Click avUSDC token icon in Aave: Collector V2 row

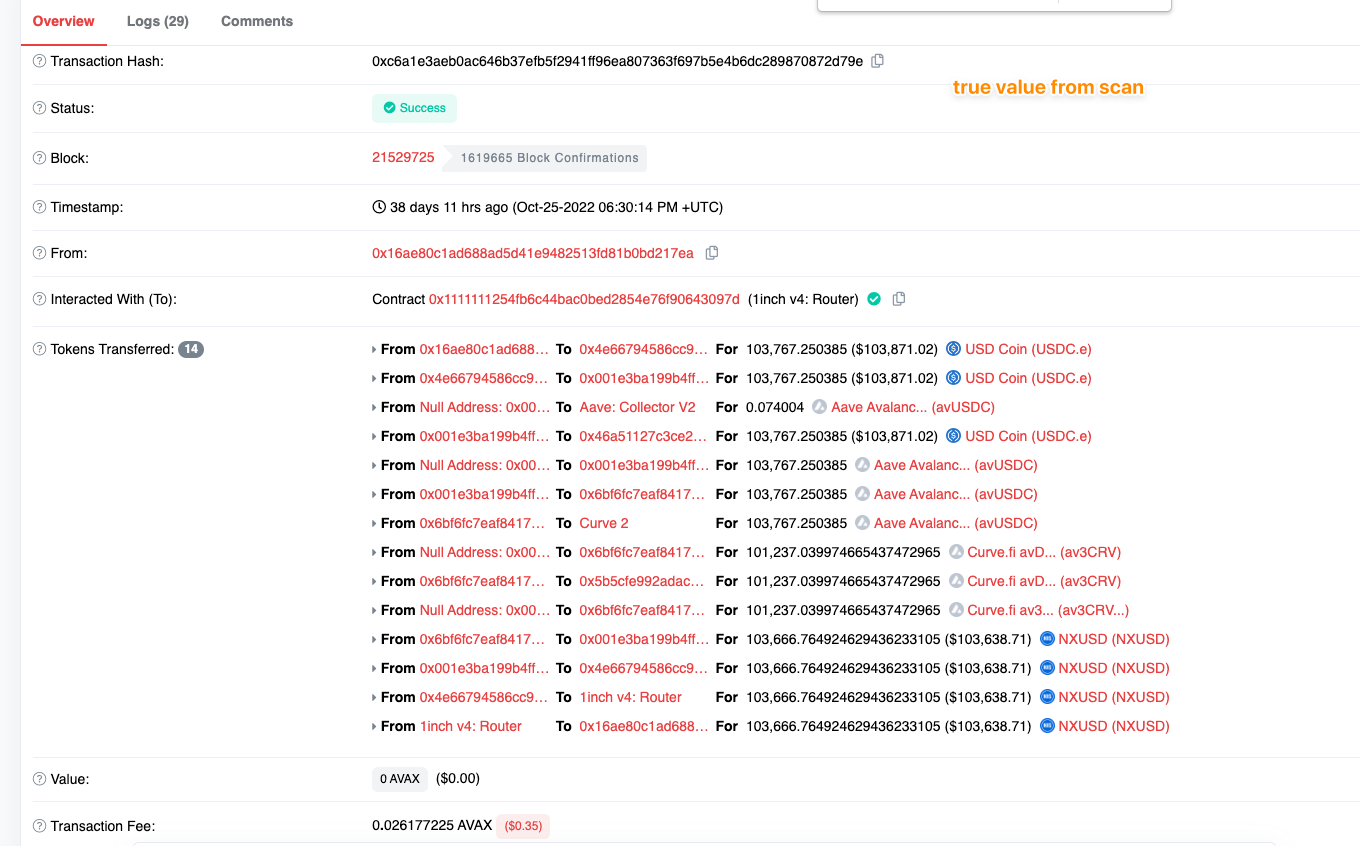click(819, 407)
